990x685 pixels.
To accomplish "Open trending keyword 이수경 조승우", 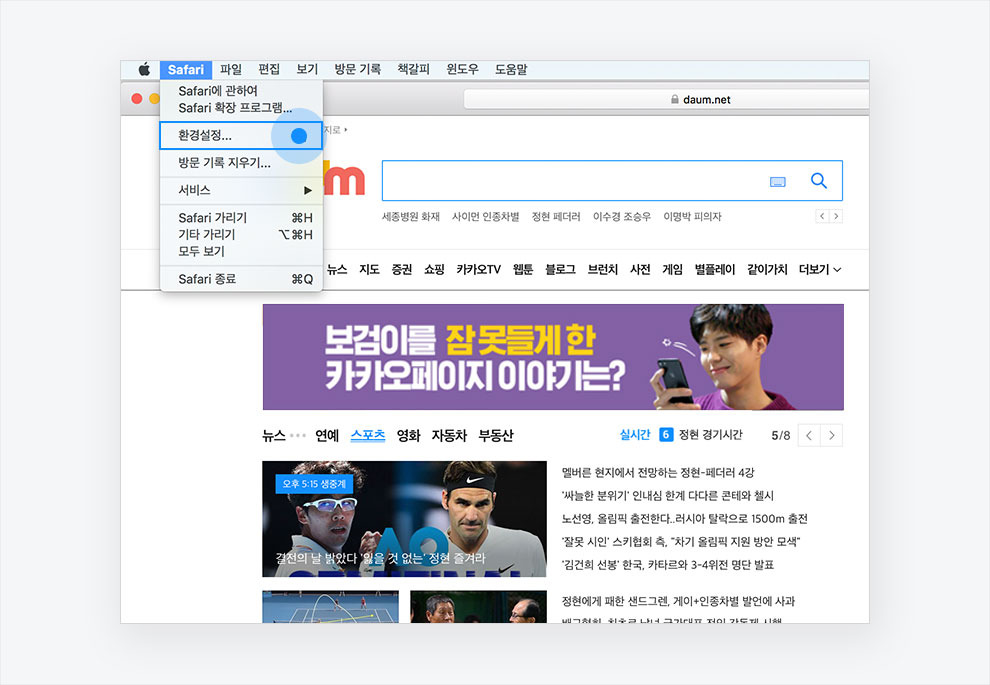I will click(x=622, y=217).
